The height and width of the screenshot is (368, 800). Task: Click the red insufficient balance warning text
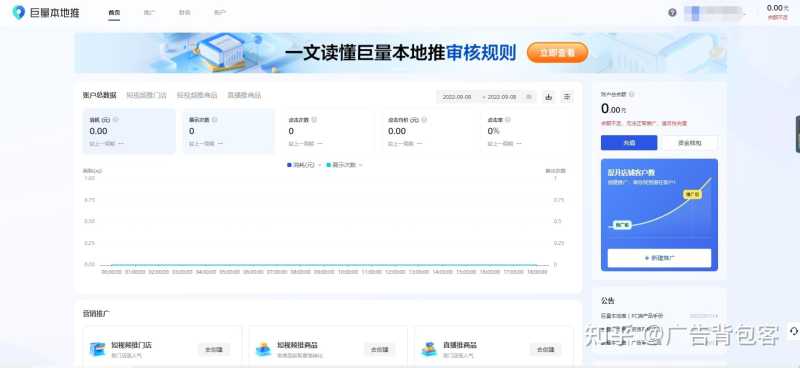[x=644, y=123]
